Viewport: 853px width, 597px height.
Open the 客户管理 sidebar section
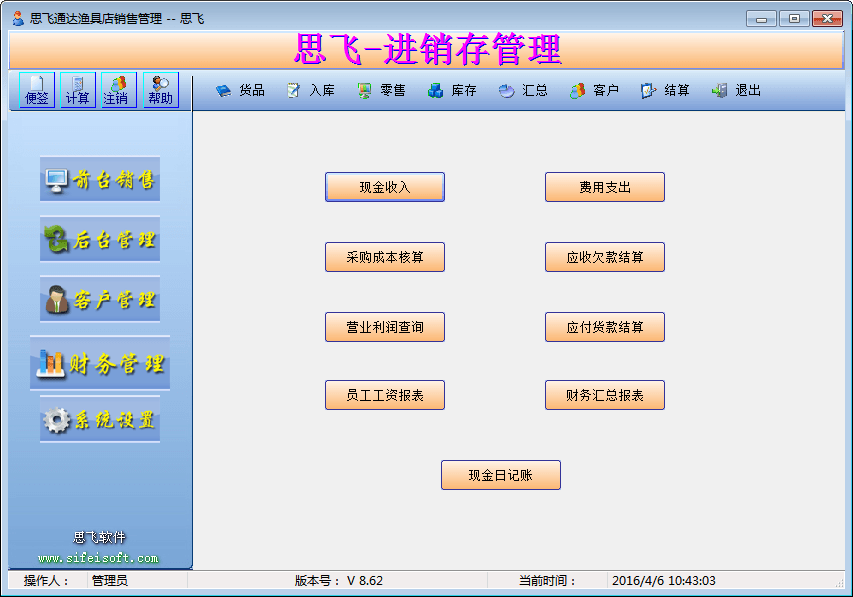(x=100, y=300)
